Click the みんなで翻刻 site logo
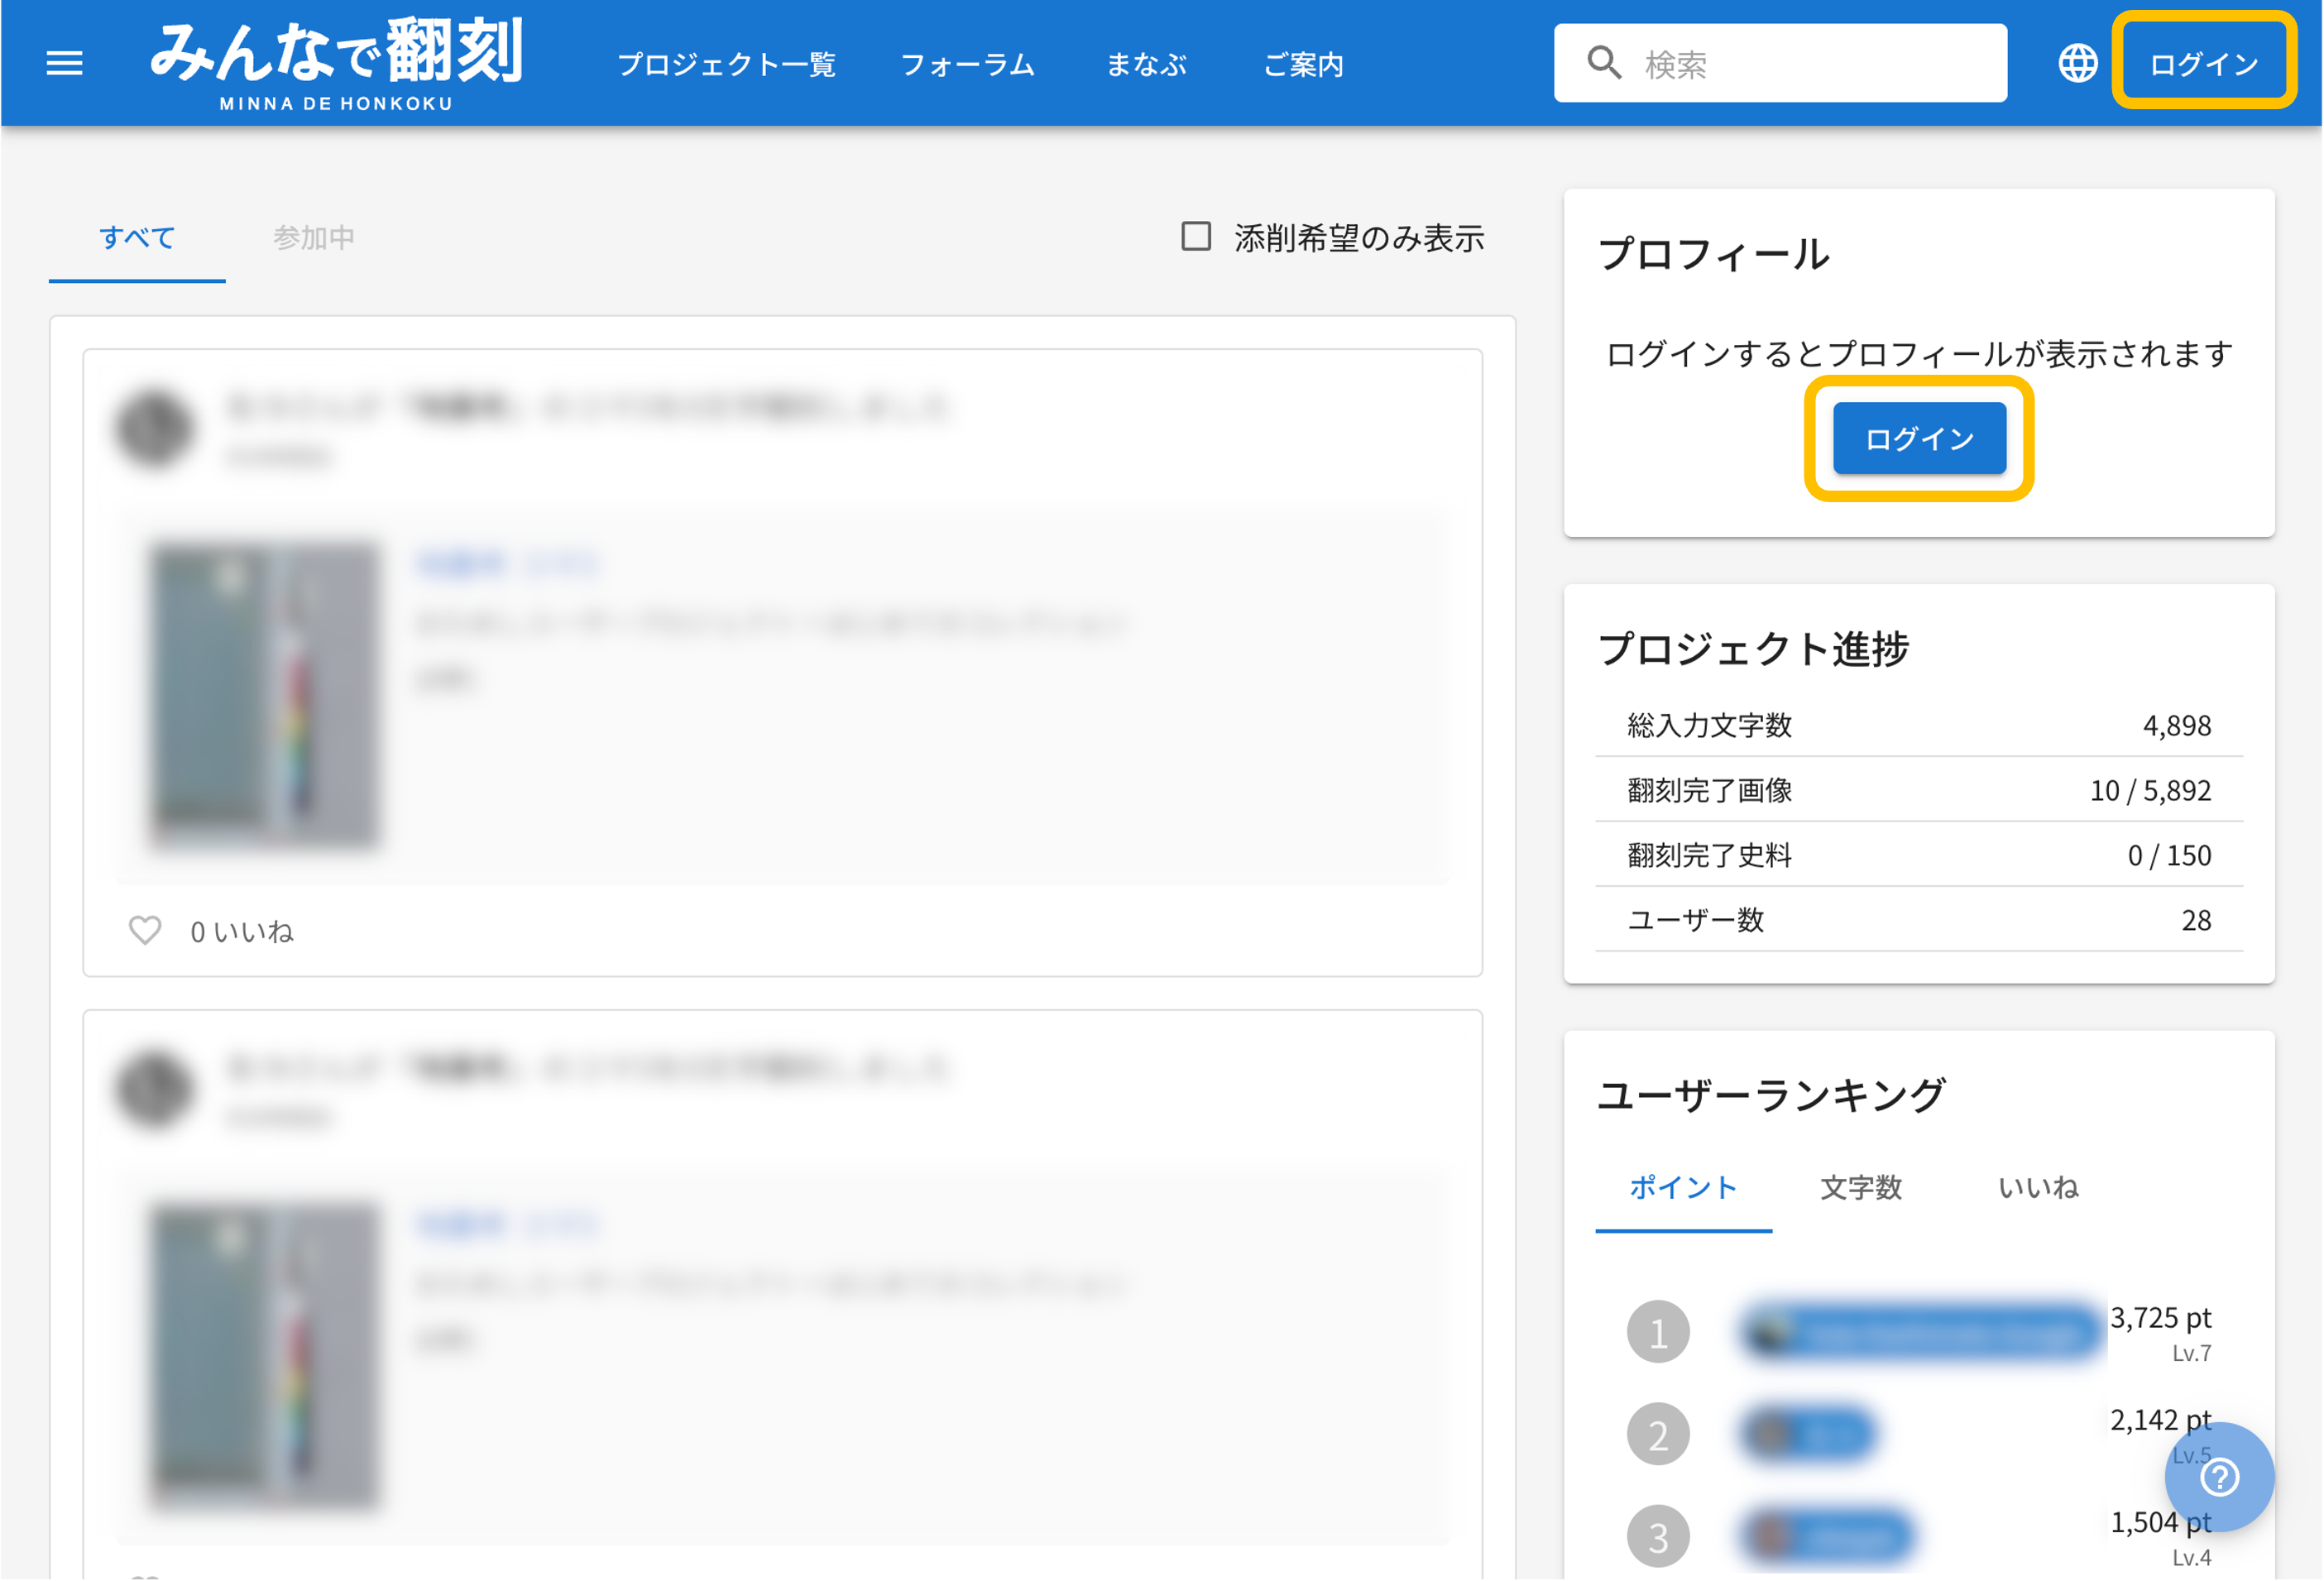2324x1581 pixels. click(x=336, y=62)
